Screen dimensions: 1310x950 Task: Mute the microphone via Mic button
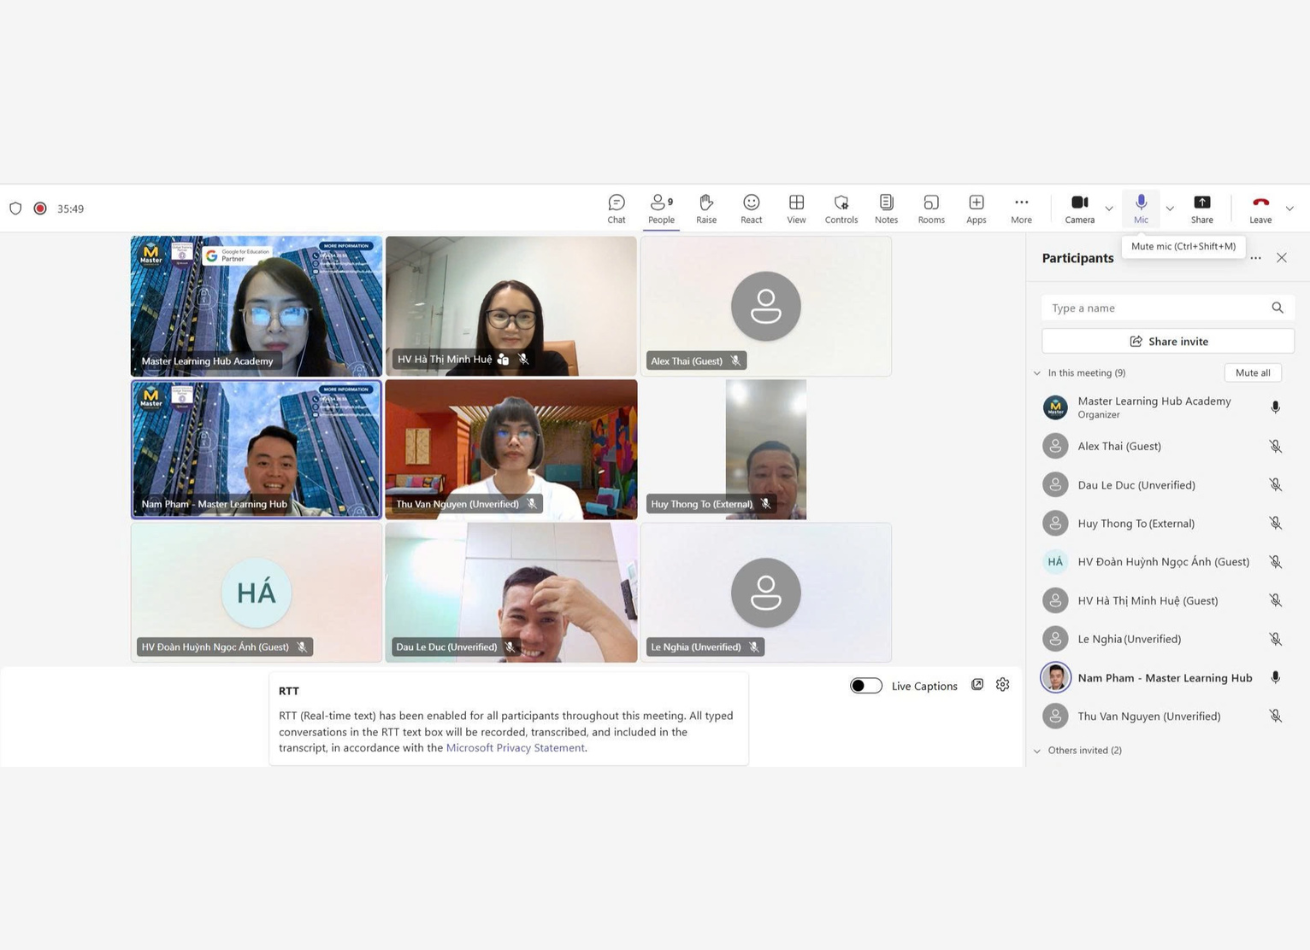[x=1141, y=208]
